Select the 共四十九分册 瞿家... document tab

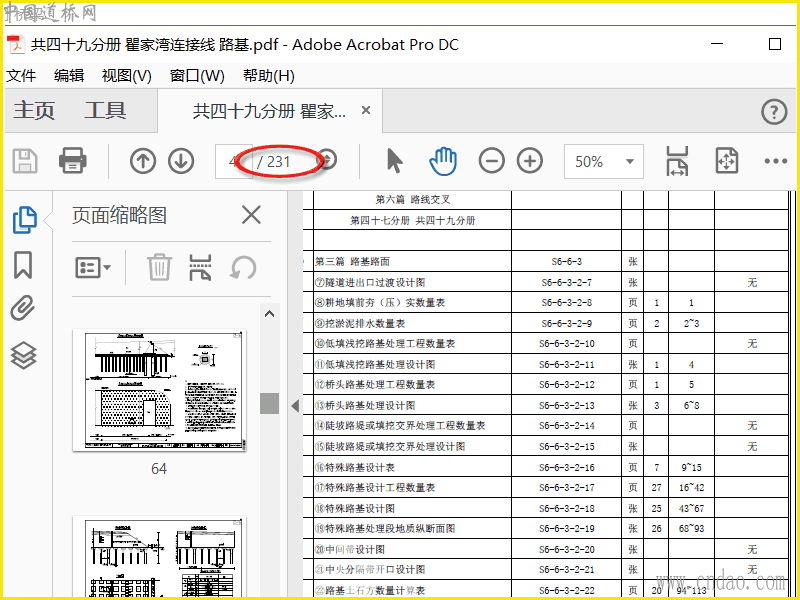pyautogui.click(x=269, y=111)
